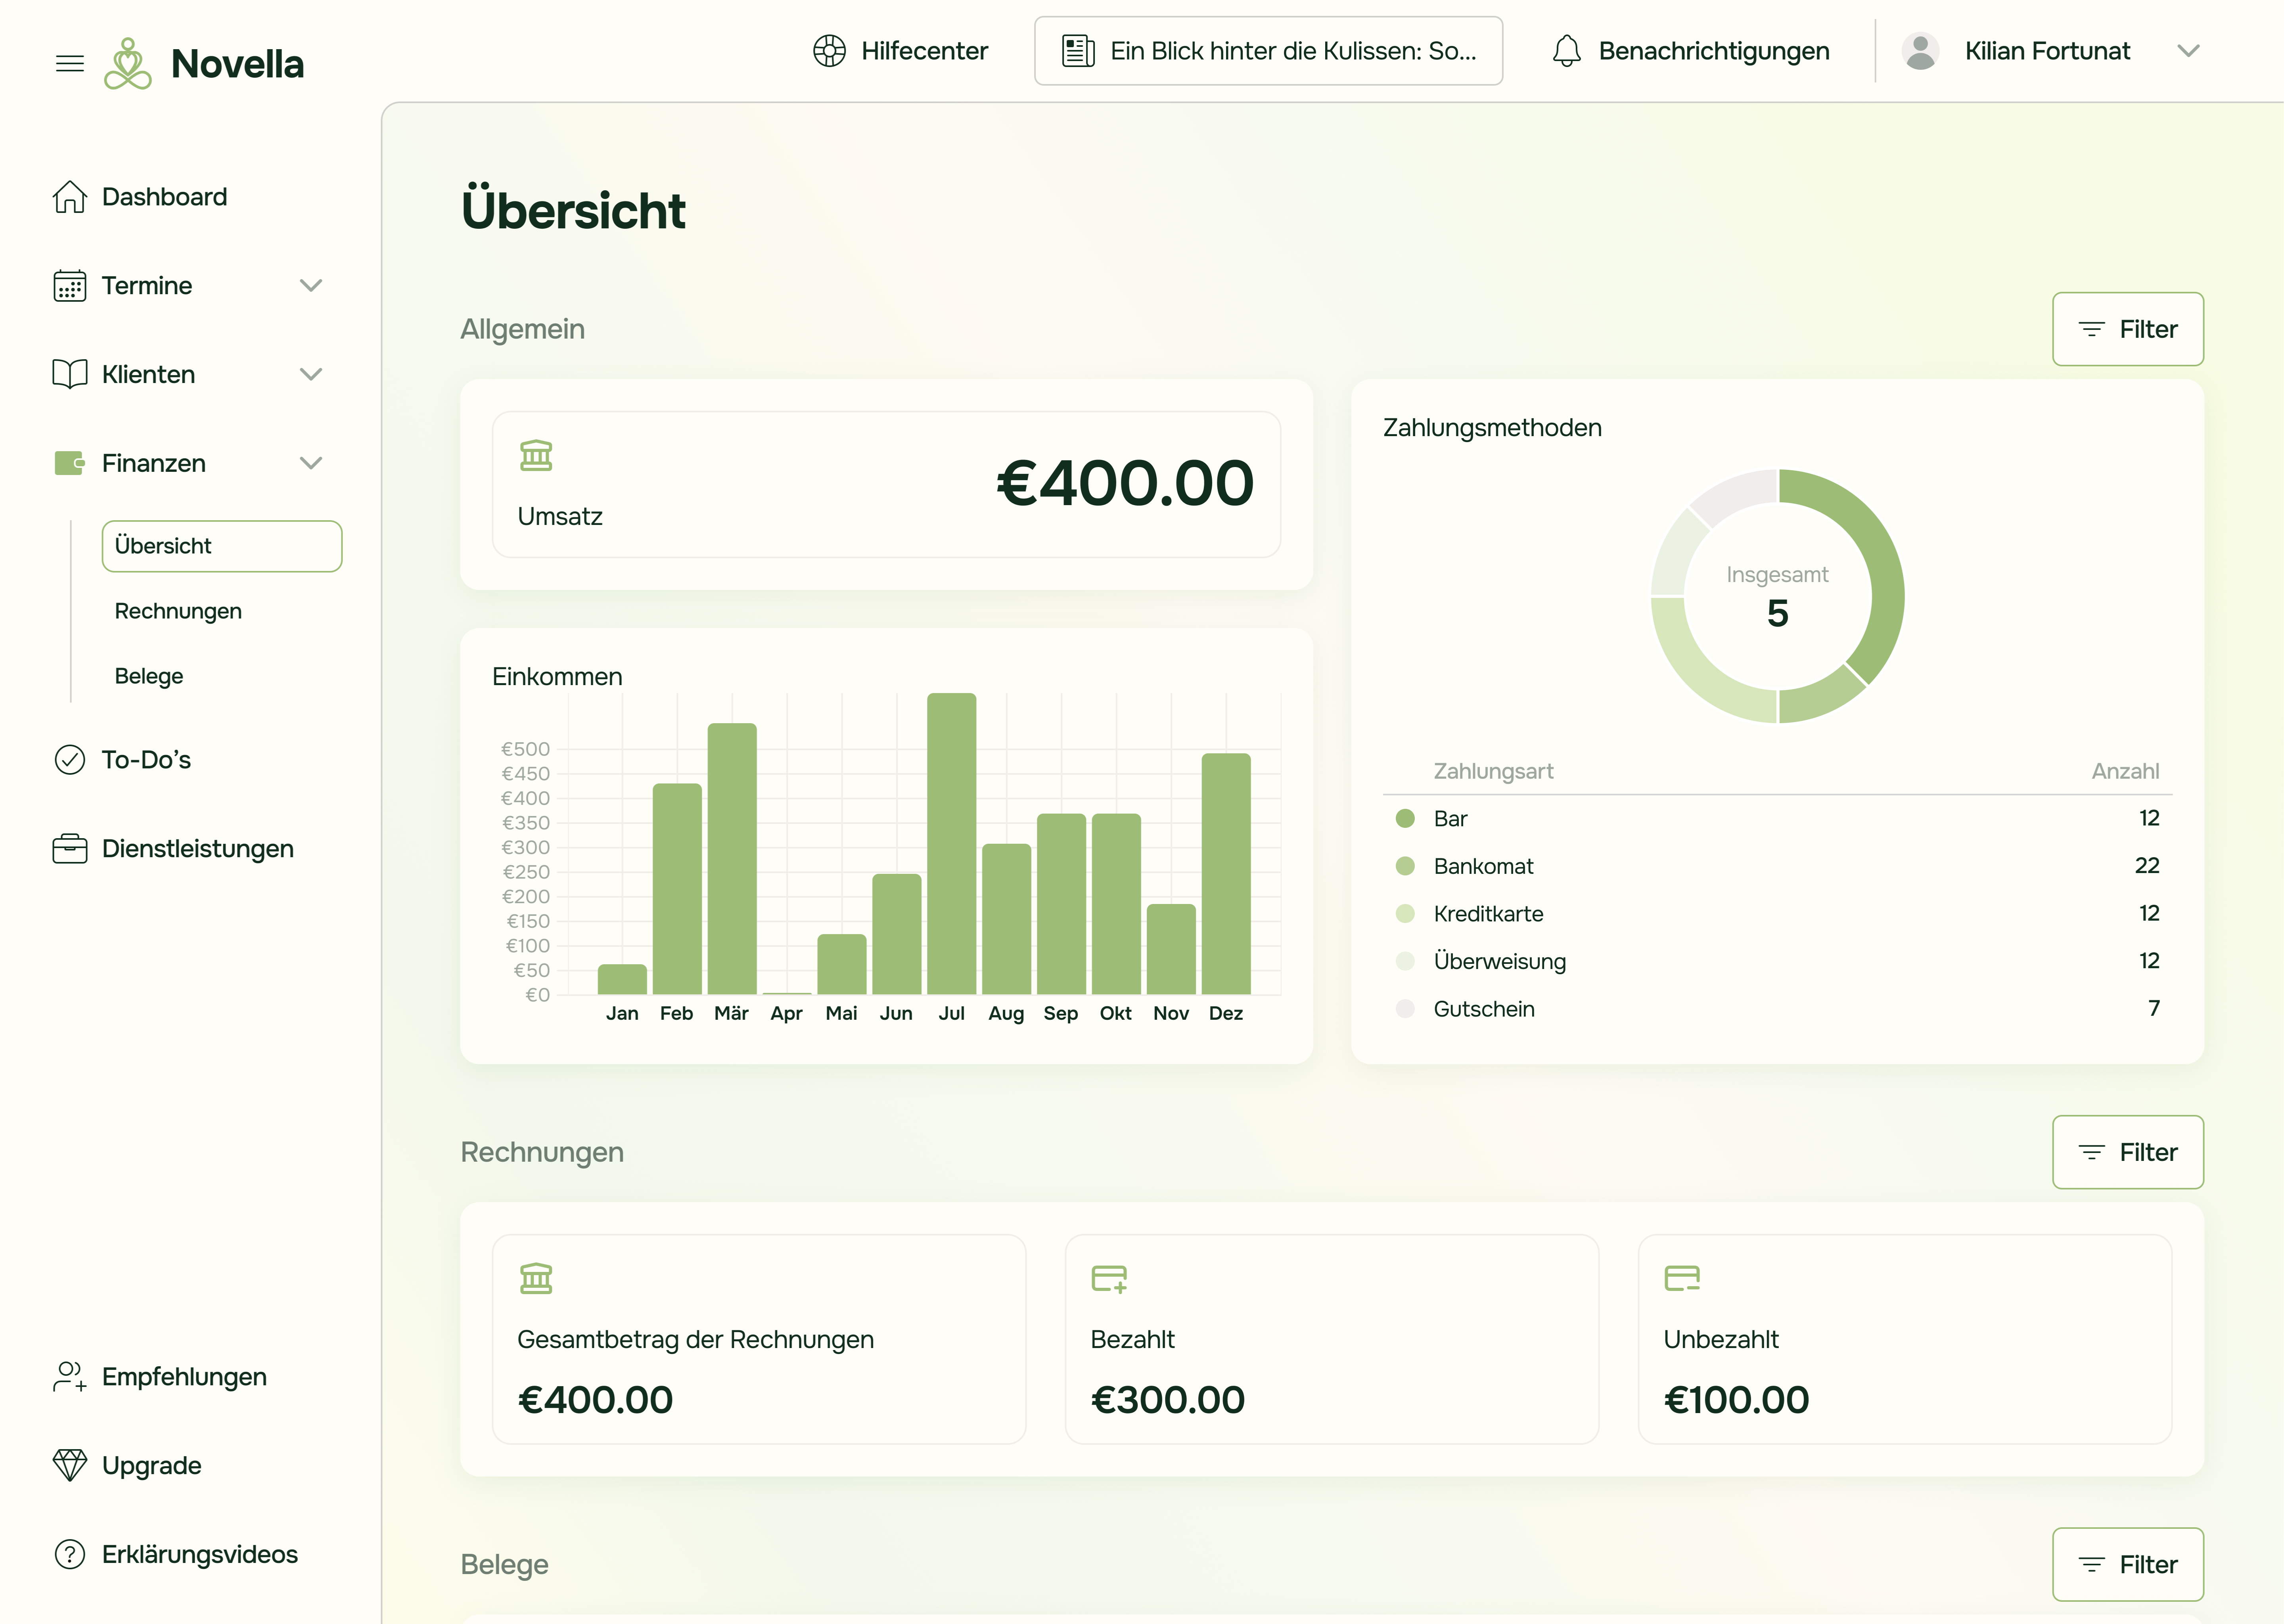Image resolution: width=2284 pixels, height=1624 pixels.
Task: Click the Überweisung legend color dot
Action: pyautogui.click(x=1405, y=961)
